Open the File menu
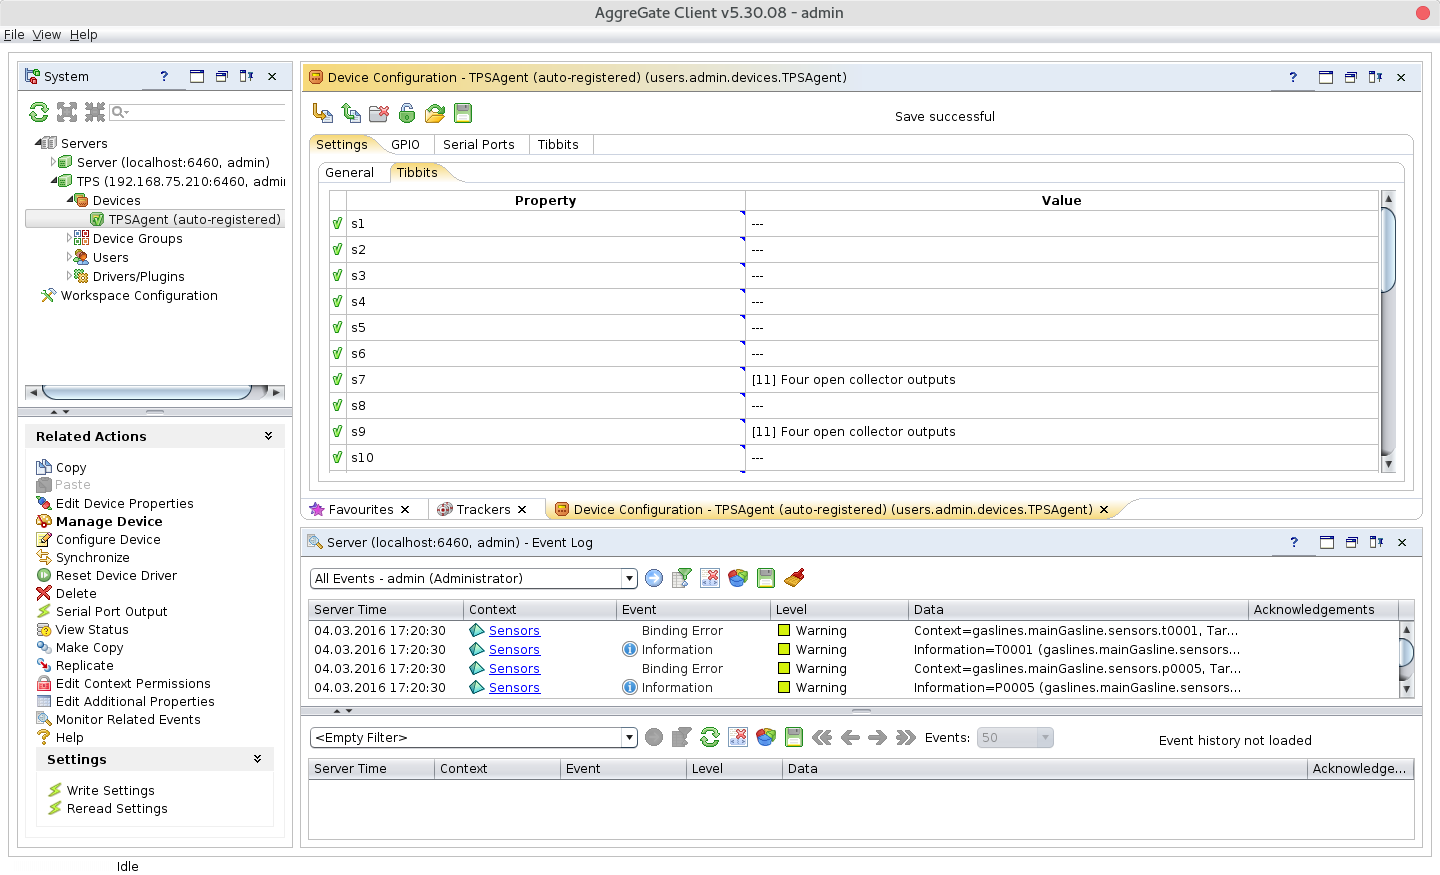 pos(14,34)
